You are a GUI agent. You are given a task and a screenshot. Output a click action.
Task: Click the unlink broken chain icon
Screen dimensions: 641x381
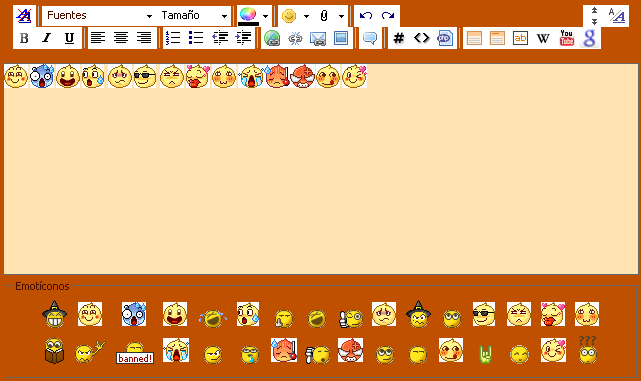[295, 38]
